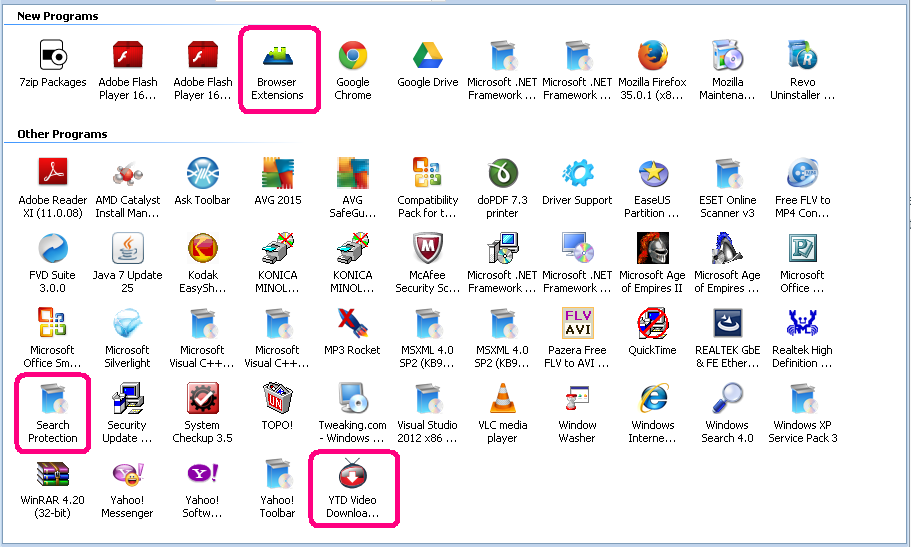The height and width of the screenshot is (547, 911).
Task: Select the 7zip Packages program icon
Action: click(53, 55)
